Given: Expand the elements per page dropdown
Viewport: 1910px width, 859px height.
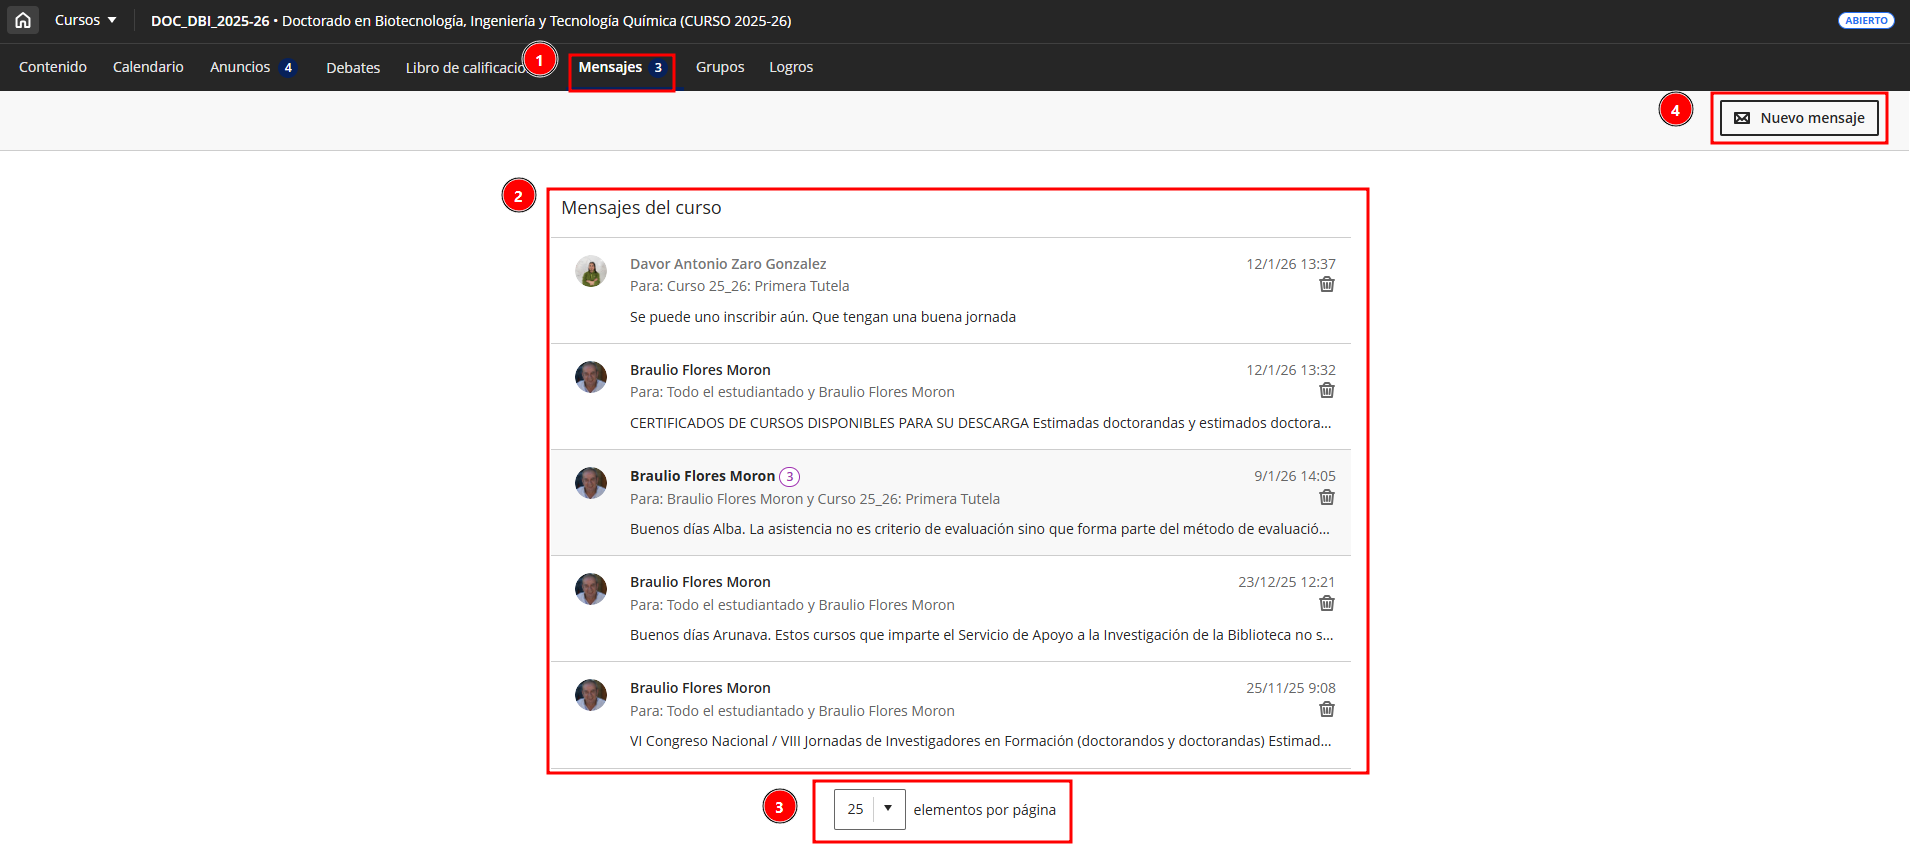Looking at the screenshot, I should click(x=869, y=809).
